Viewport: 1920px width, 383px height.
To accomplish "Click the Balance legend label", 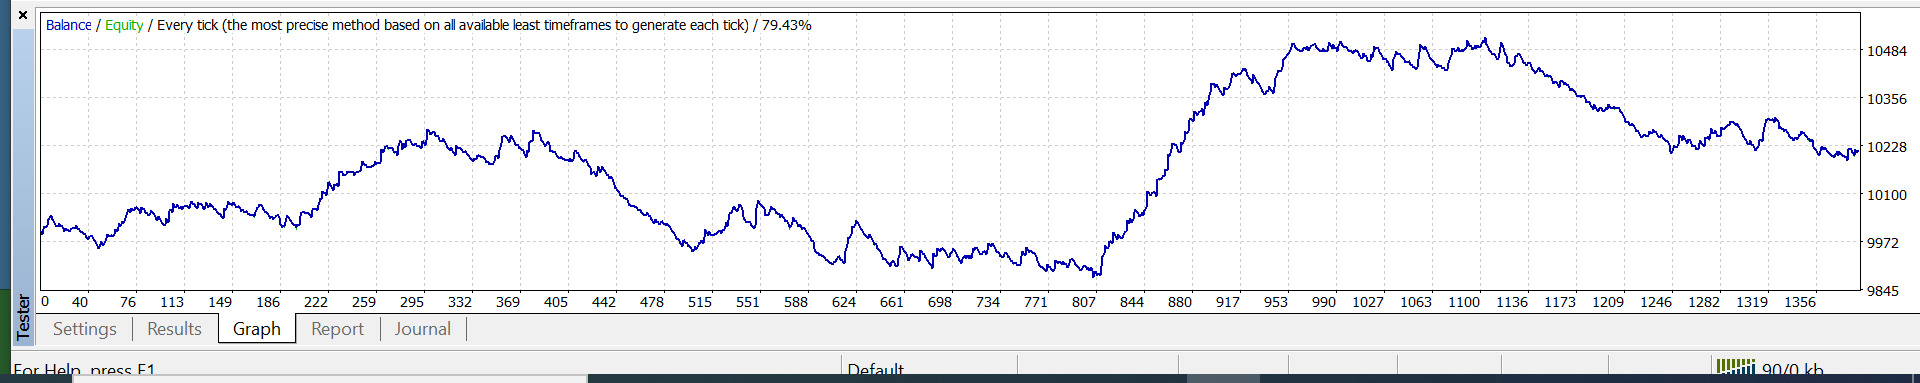I will tap(69, 25).
